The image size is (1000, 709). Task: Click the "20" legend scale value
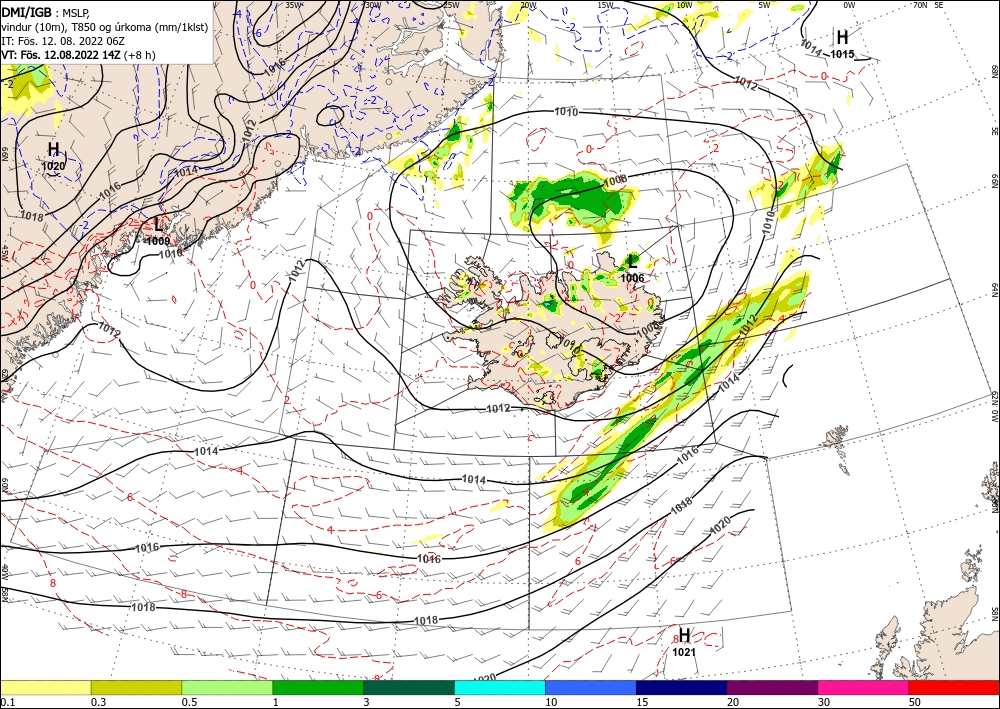[733, 702]
